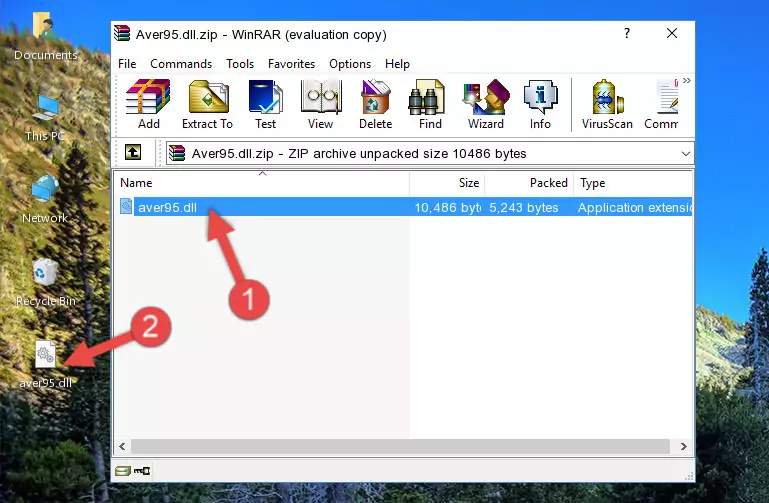The width and height of the screenshot is (769, 503).
Task: Click the Extract To toolbar icon
Action: coord(207,104)
